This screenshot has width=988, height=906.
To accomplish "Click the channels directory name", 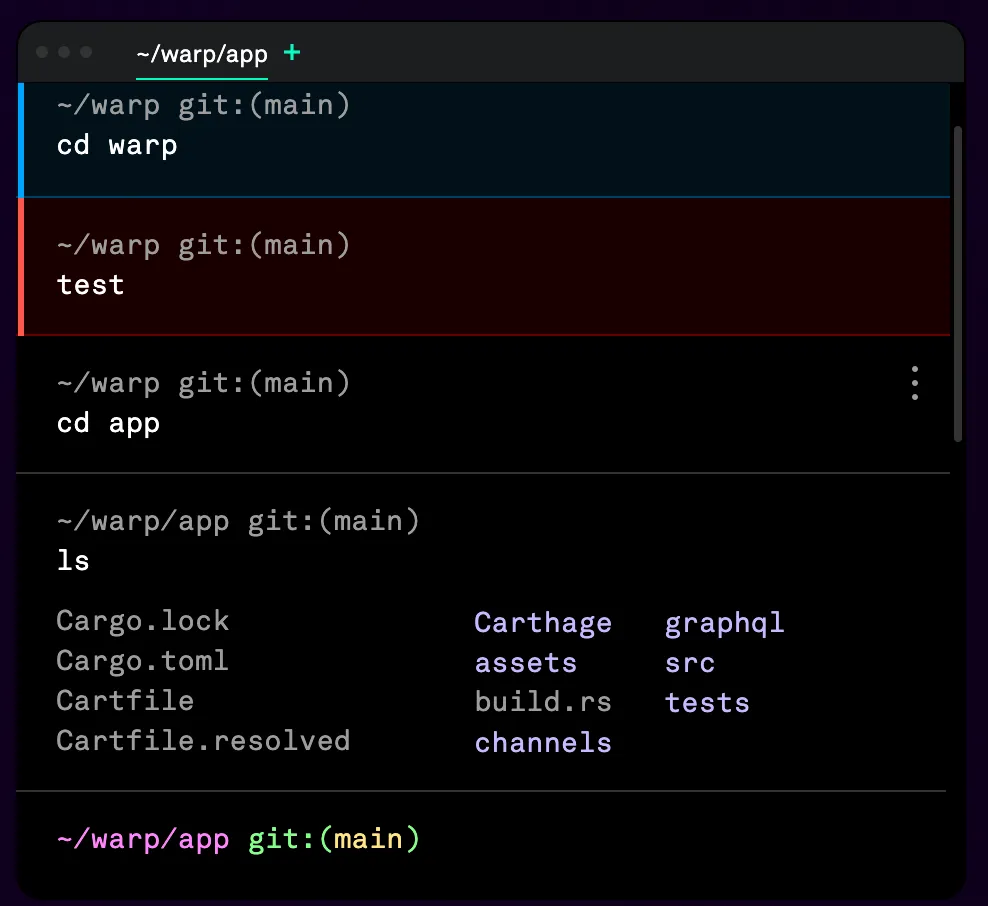I will click(543, 743).
